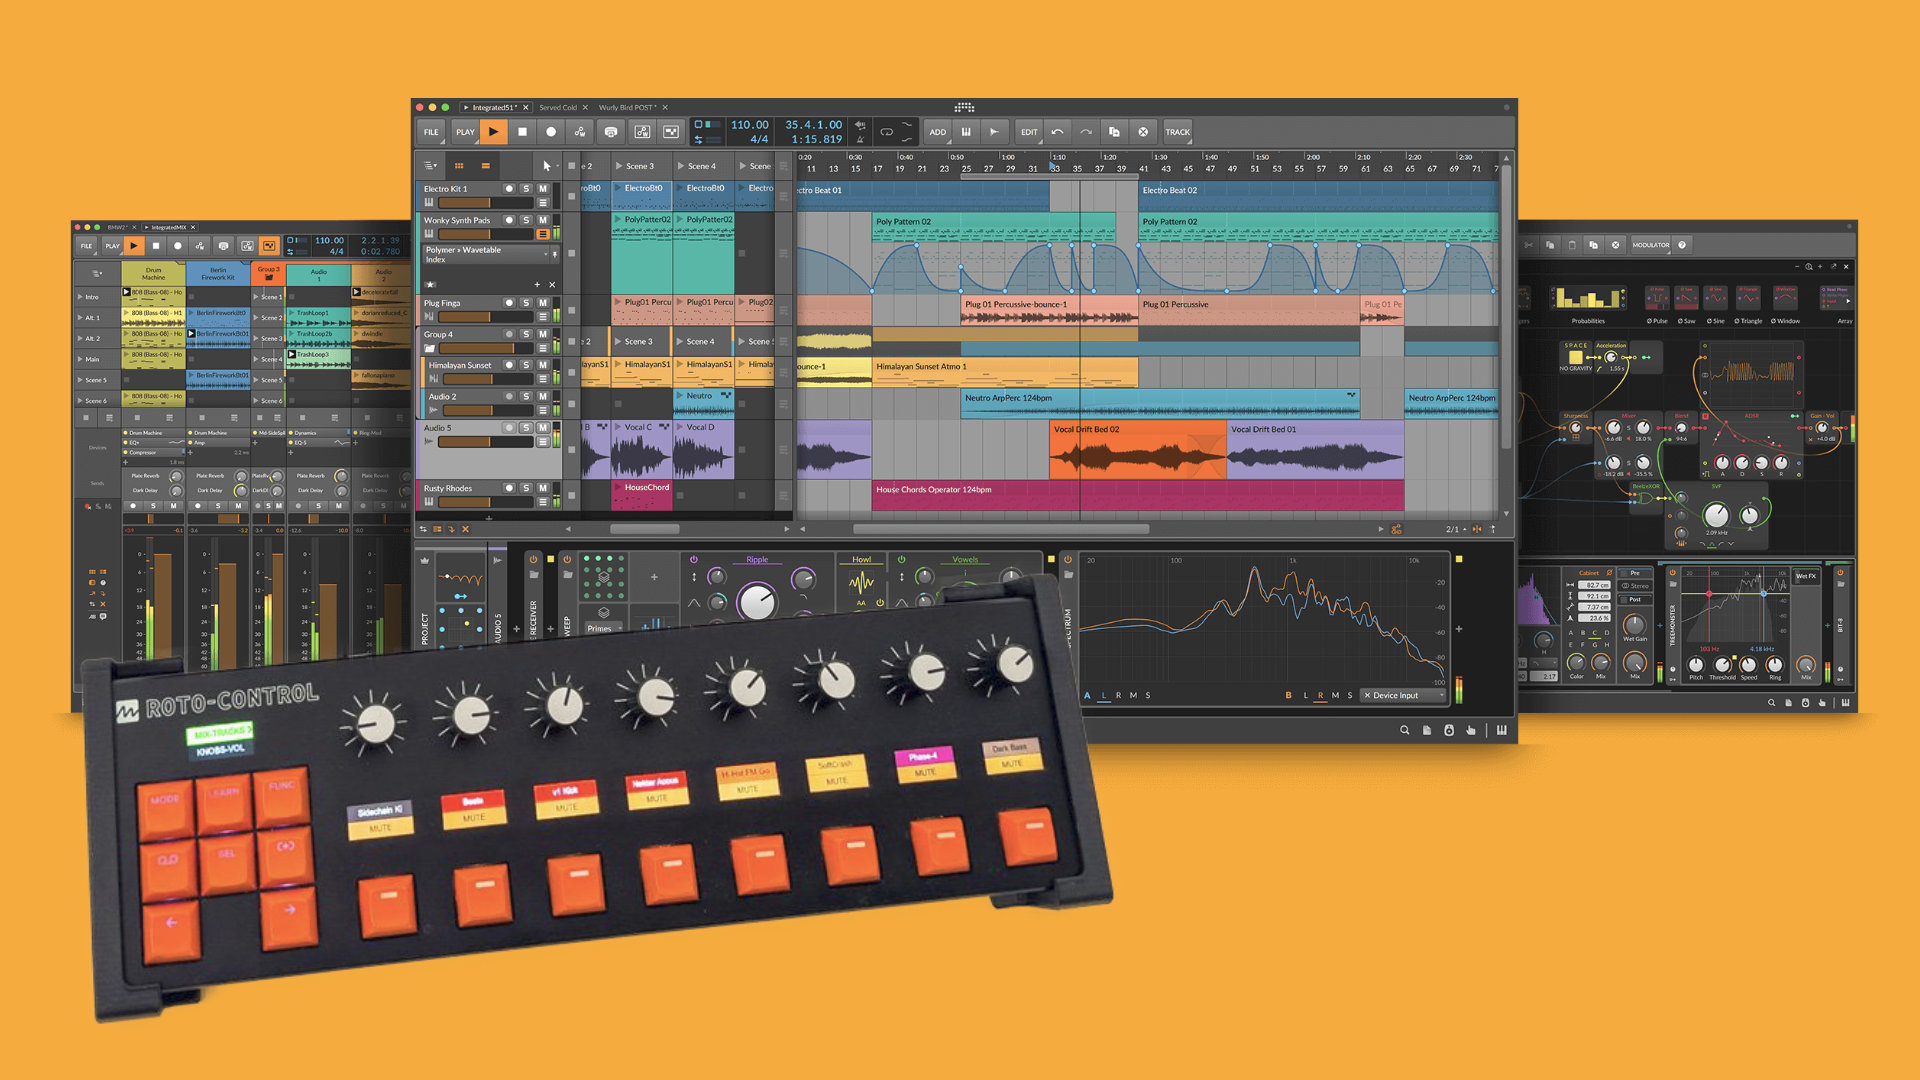The image size is (1920, 1080).
Task: Click the orange arranger lanes view icon
Action: tap(486, 166)
